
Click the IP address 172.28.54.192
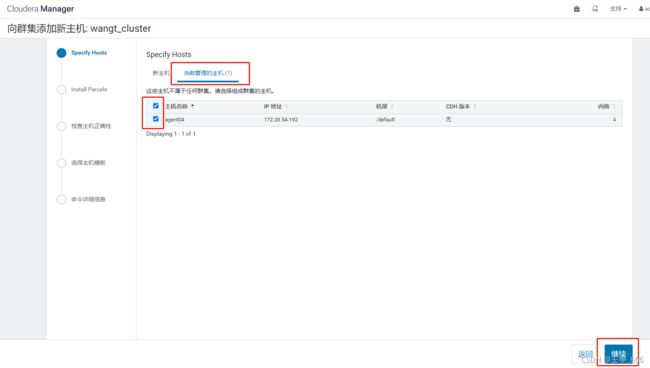click(281, 120)
